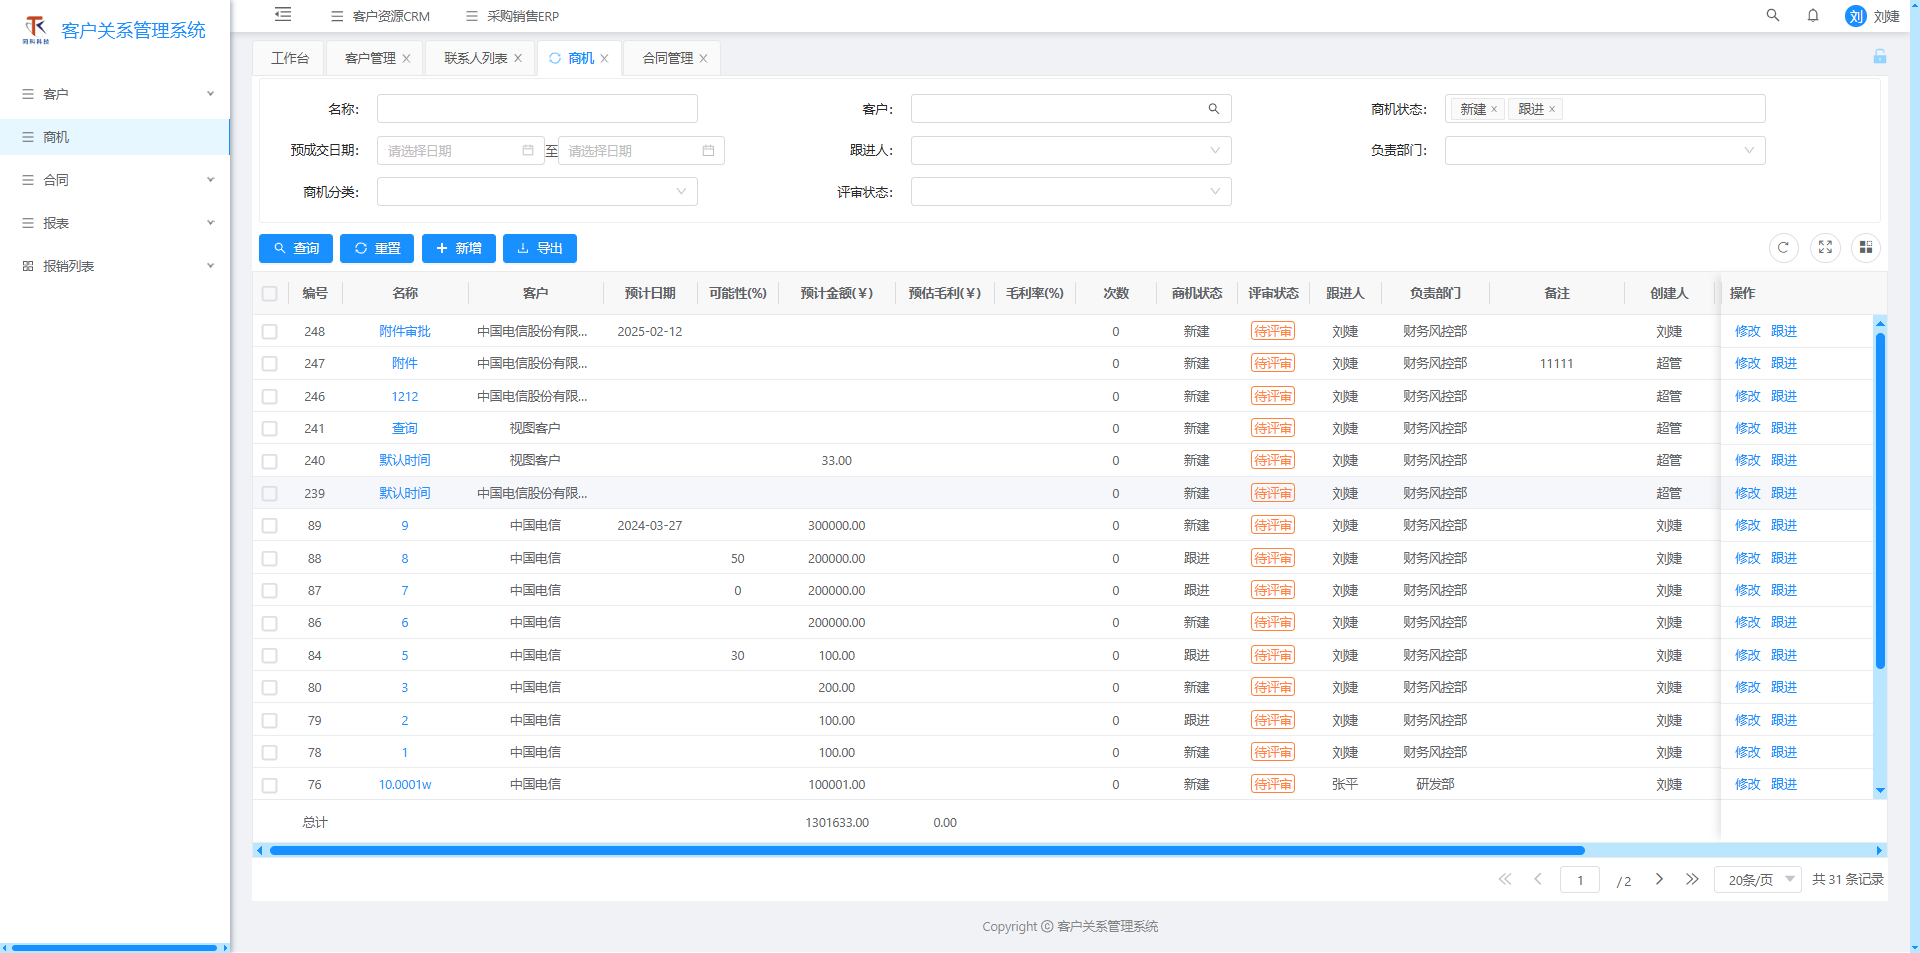The image size is (1920, 953).
Task: Close the 联系人列表 tab
Action: point(518,59)
